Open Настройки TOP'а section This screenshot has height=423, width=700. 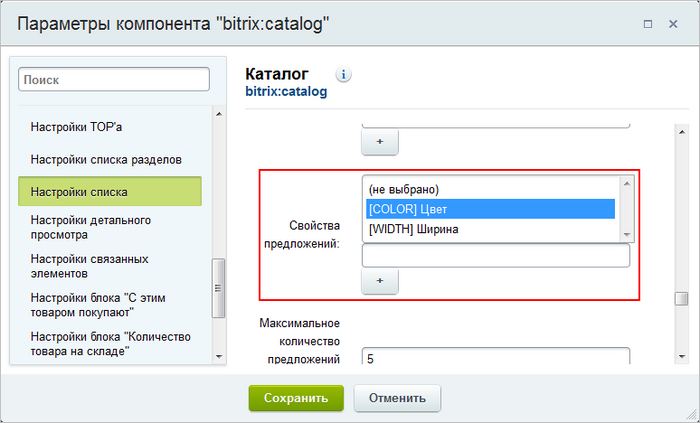point(76,127)
